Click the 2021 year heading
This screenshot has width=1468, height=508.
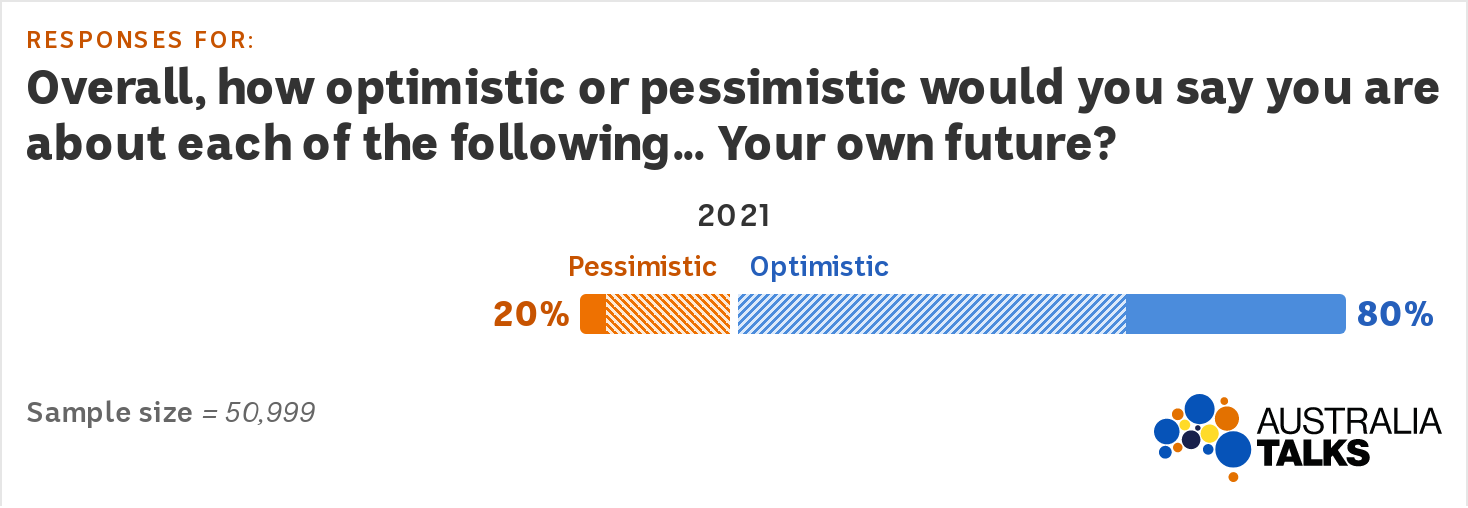tap(734, 216)
